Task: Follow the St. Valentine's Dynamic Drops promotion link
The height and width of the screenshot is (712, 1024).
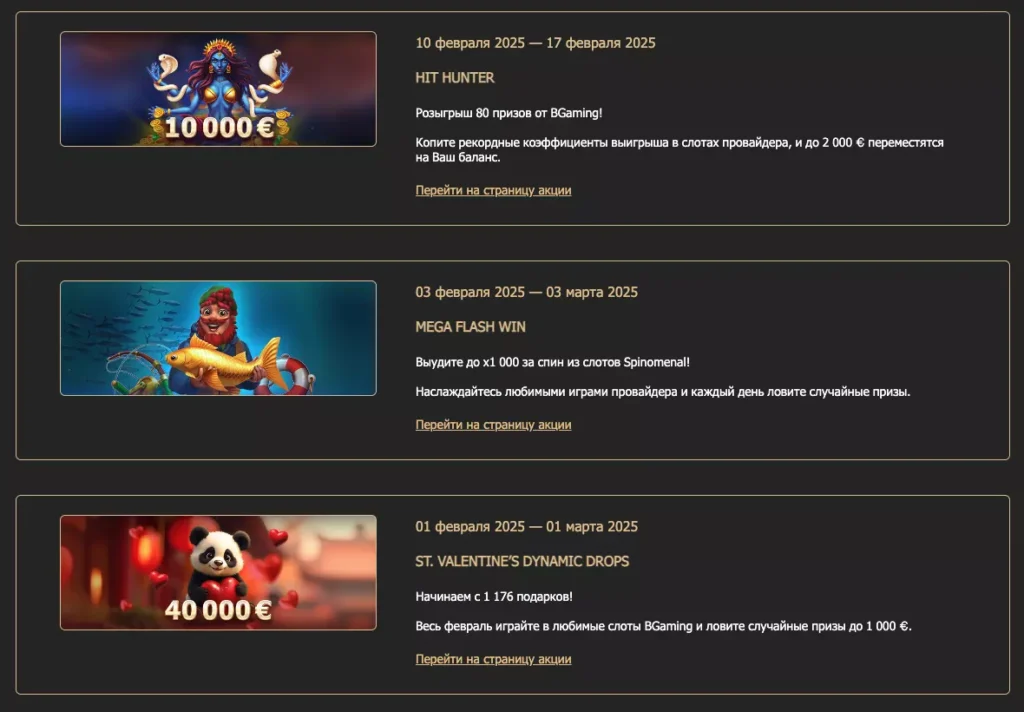Action: [x=493, y=659]
